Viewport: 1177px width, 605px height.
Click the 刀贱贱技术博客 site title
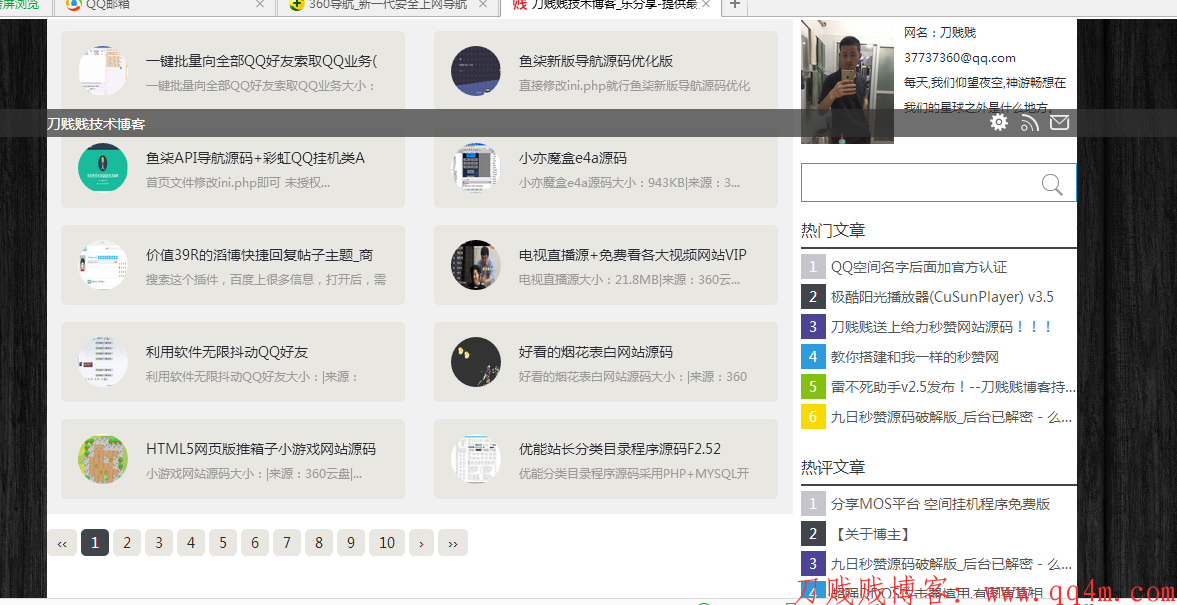point(96,124)
